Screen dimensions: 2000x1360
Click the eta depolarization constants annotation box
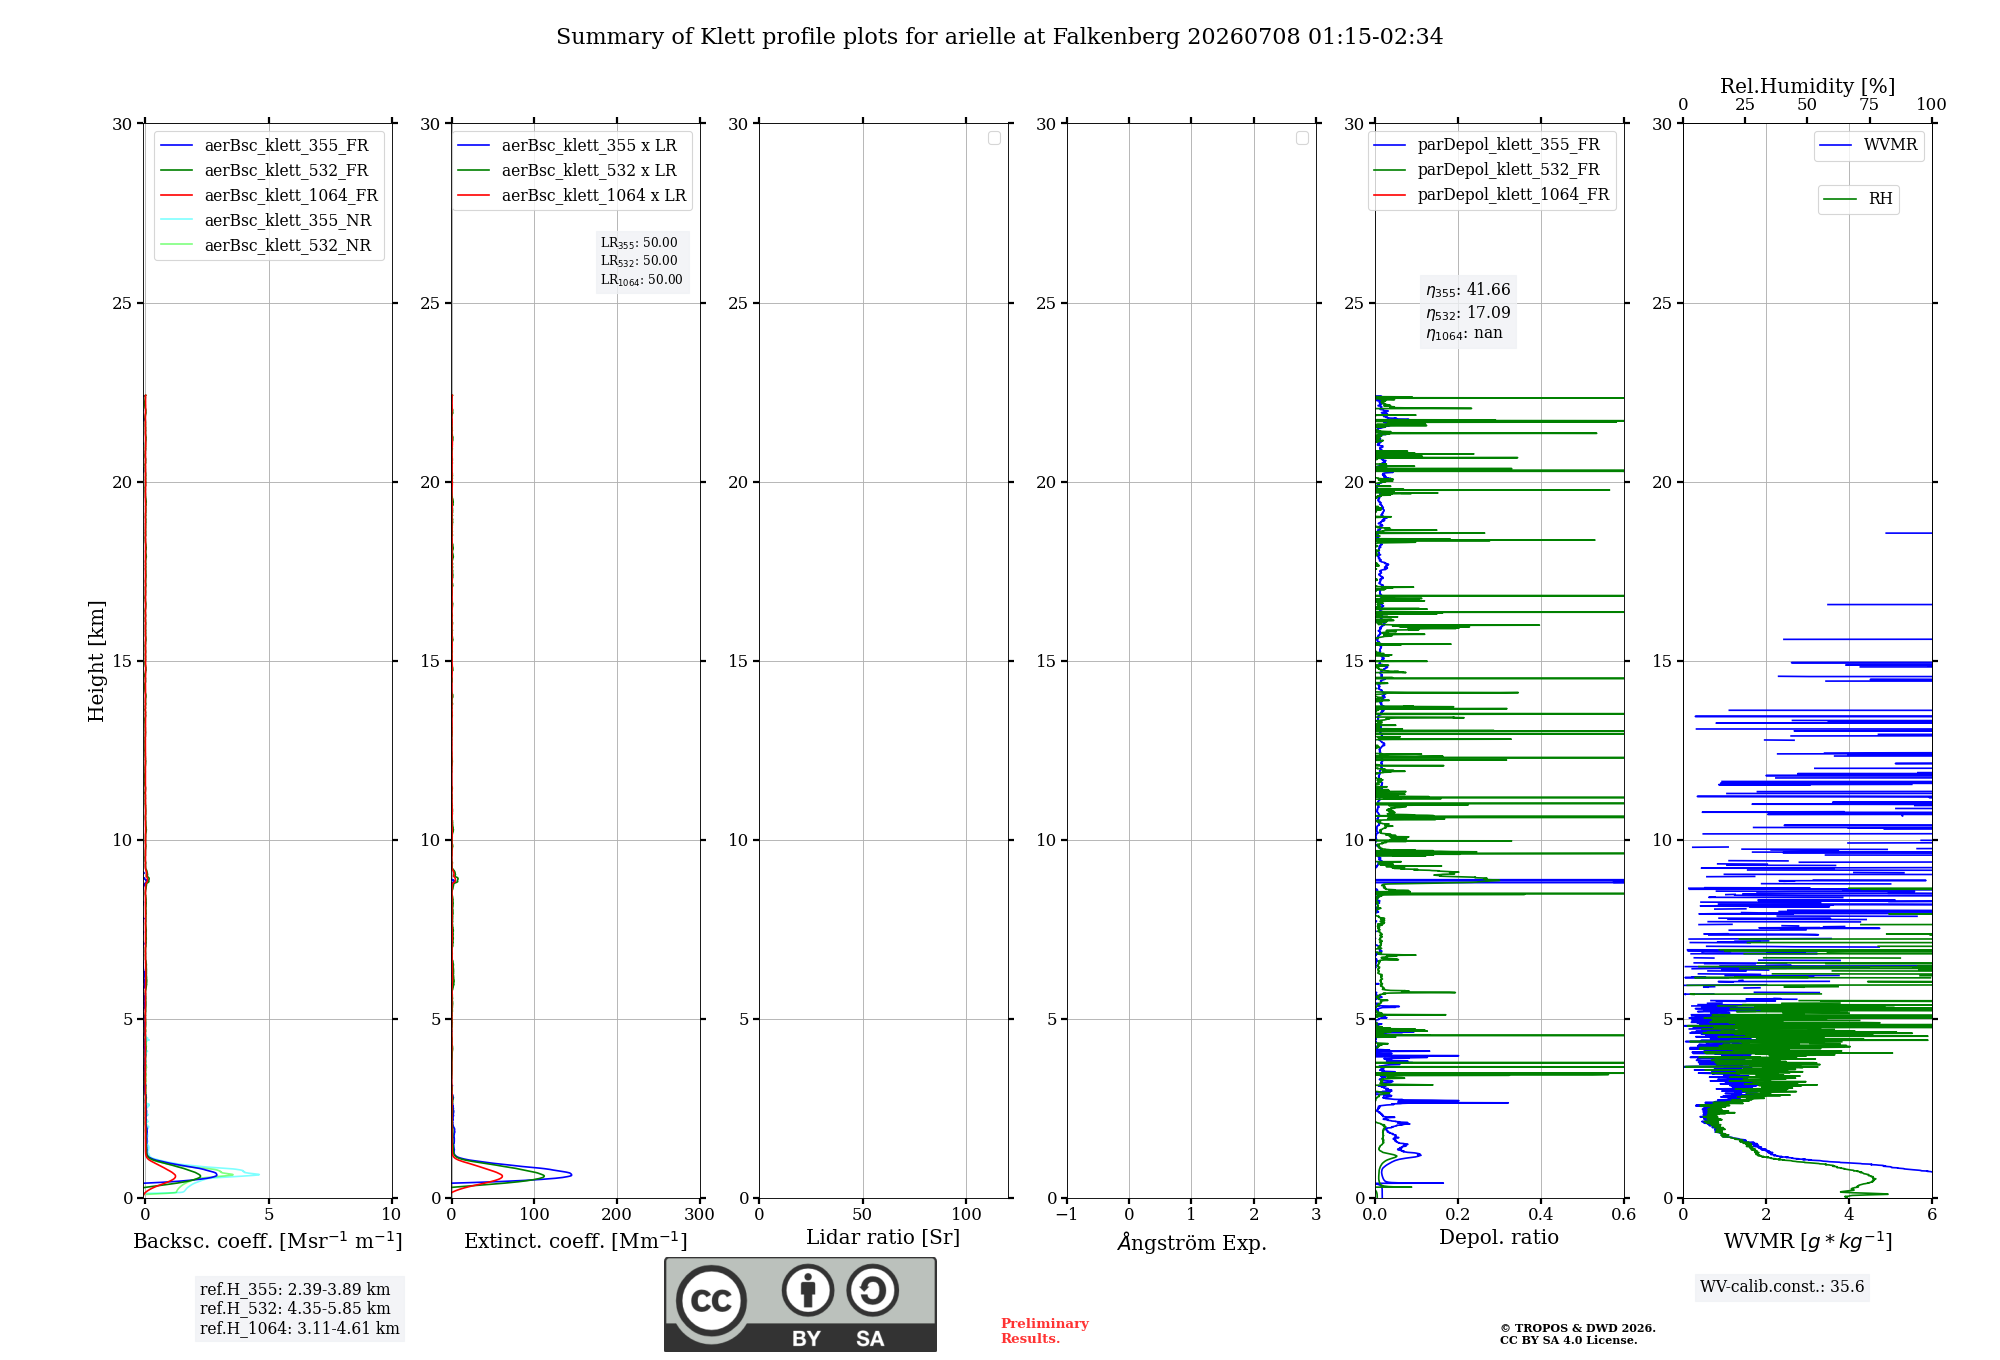[x=1468, y=311]
